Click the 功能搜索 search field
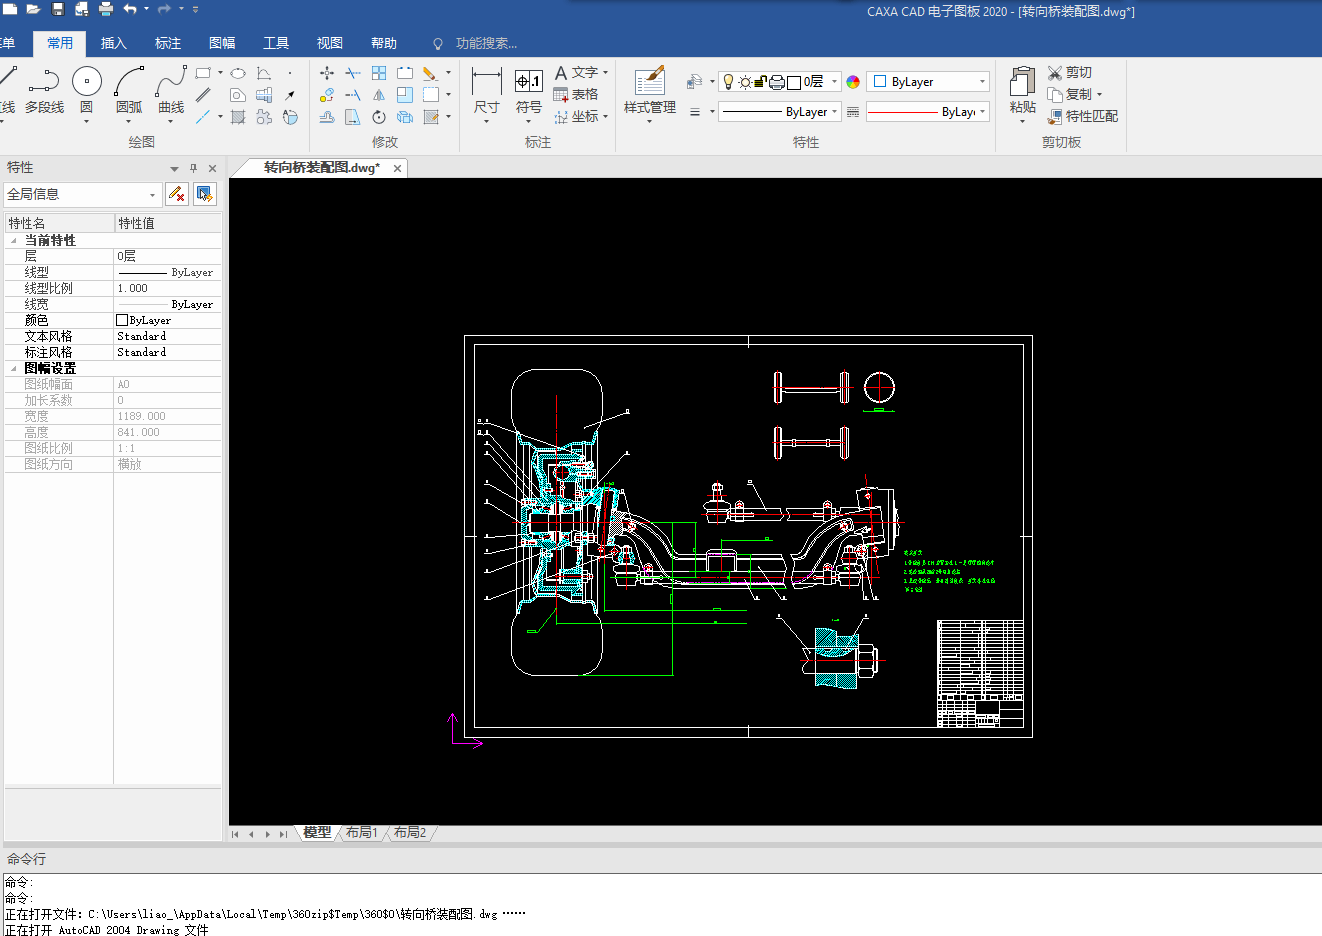1322x936 pixels. point(486,43)
